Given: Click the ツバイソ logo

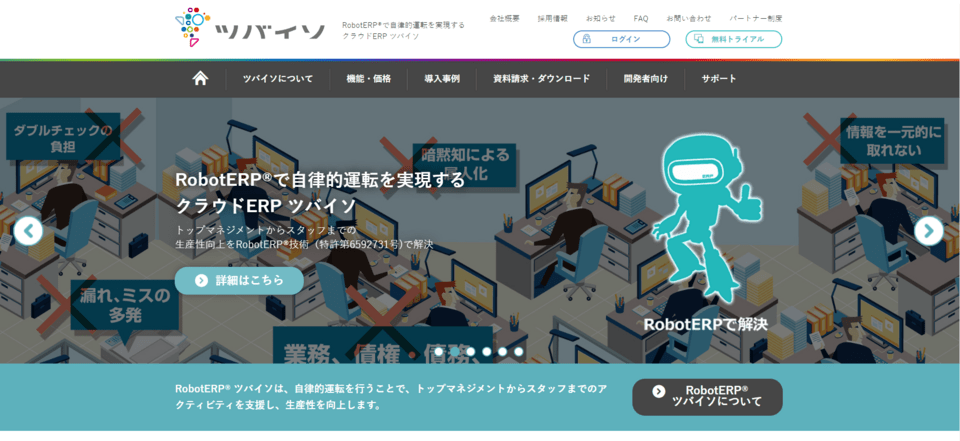Looking at the screenshot, I should point(250,28).
